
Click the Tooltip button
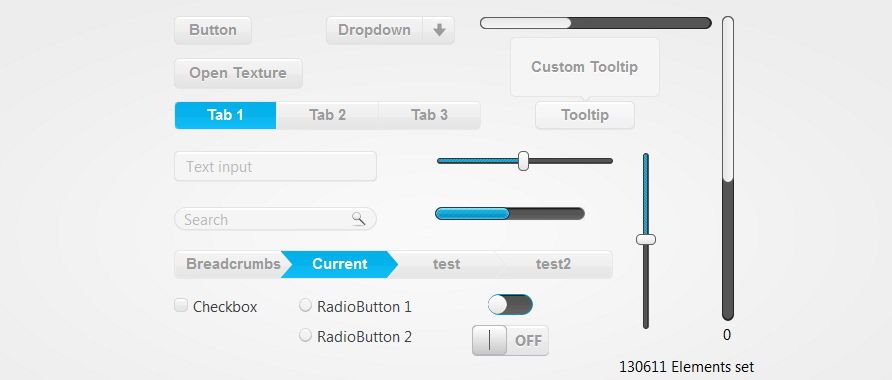point(585,115)
